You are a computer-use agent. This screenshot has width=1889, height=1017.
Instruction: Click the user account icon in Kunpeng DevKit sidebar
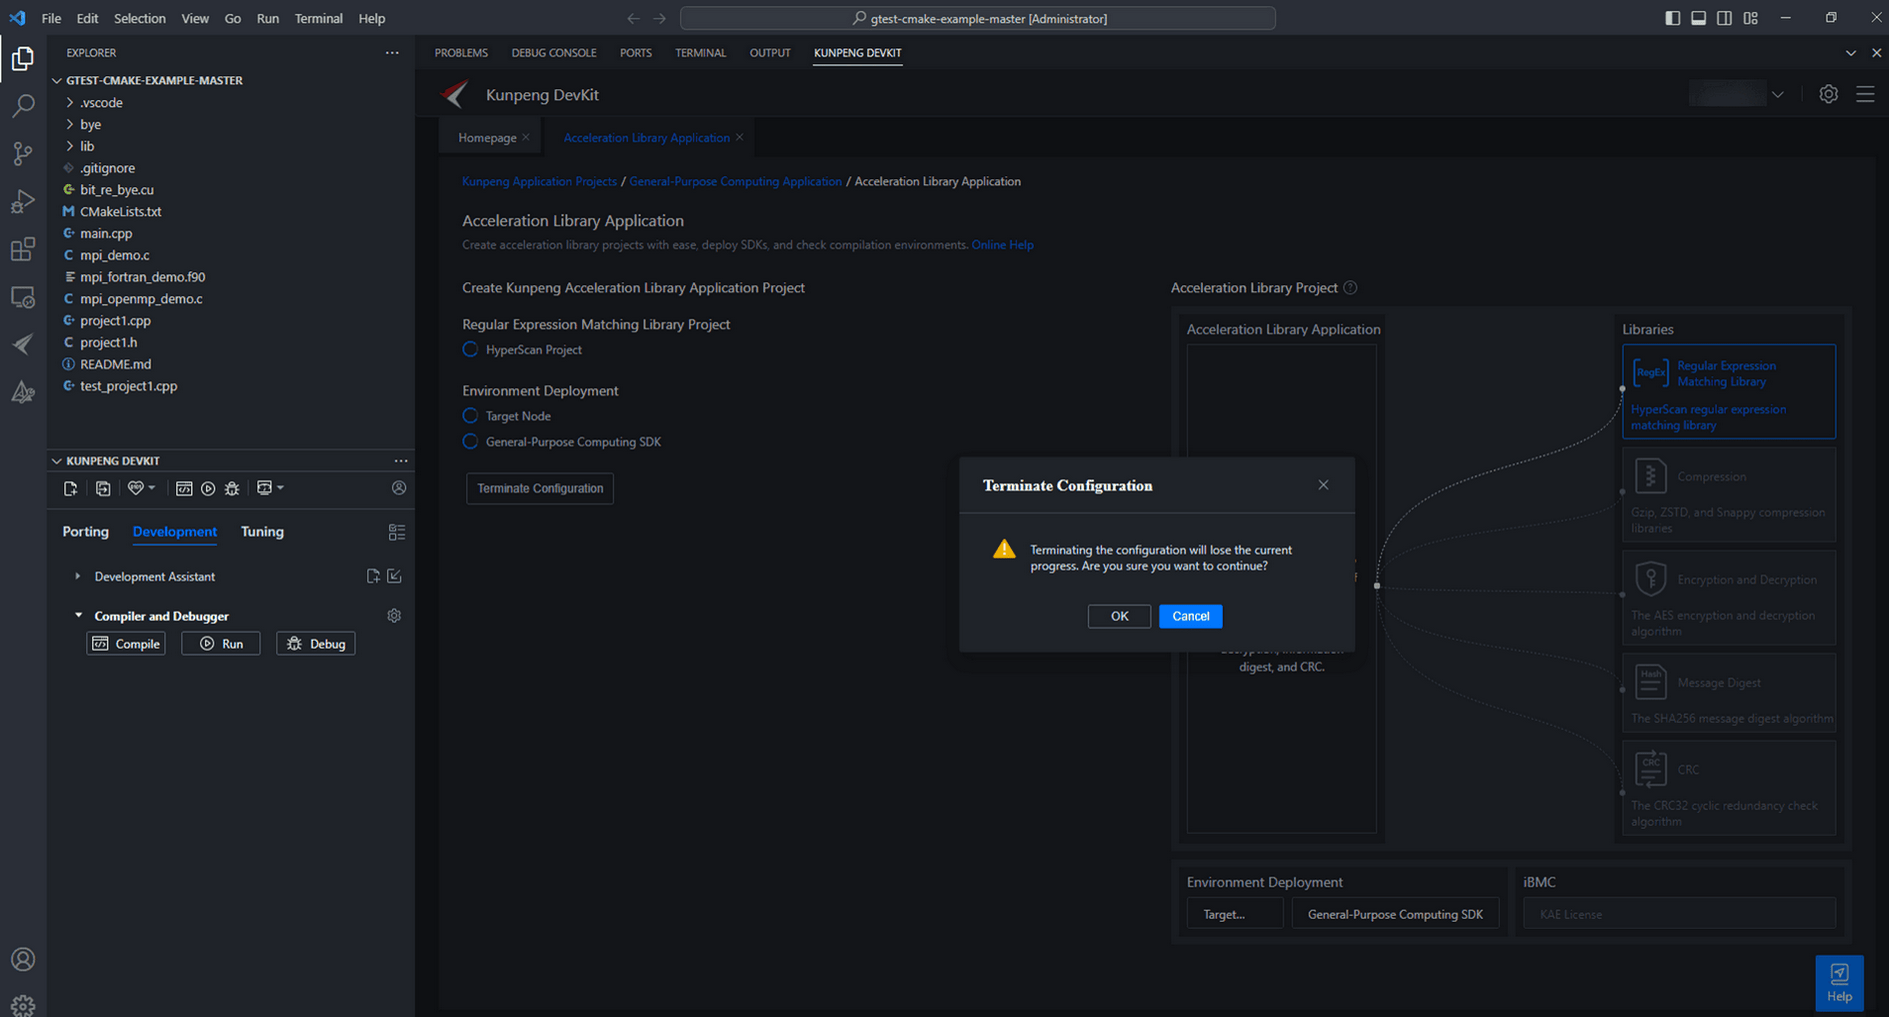point(399,488)
